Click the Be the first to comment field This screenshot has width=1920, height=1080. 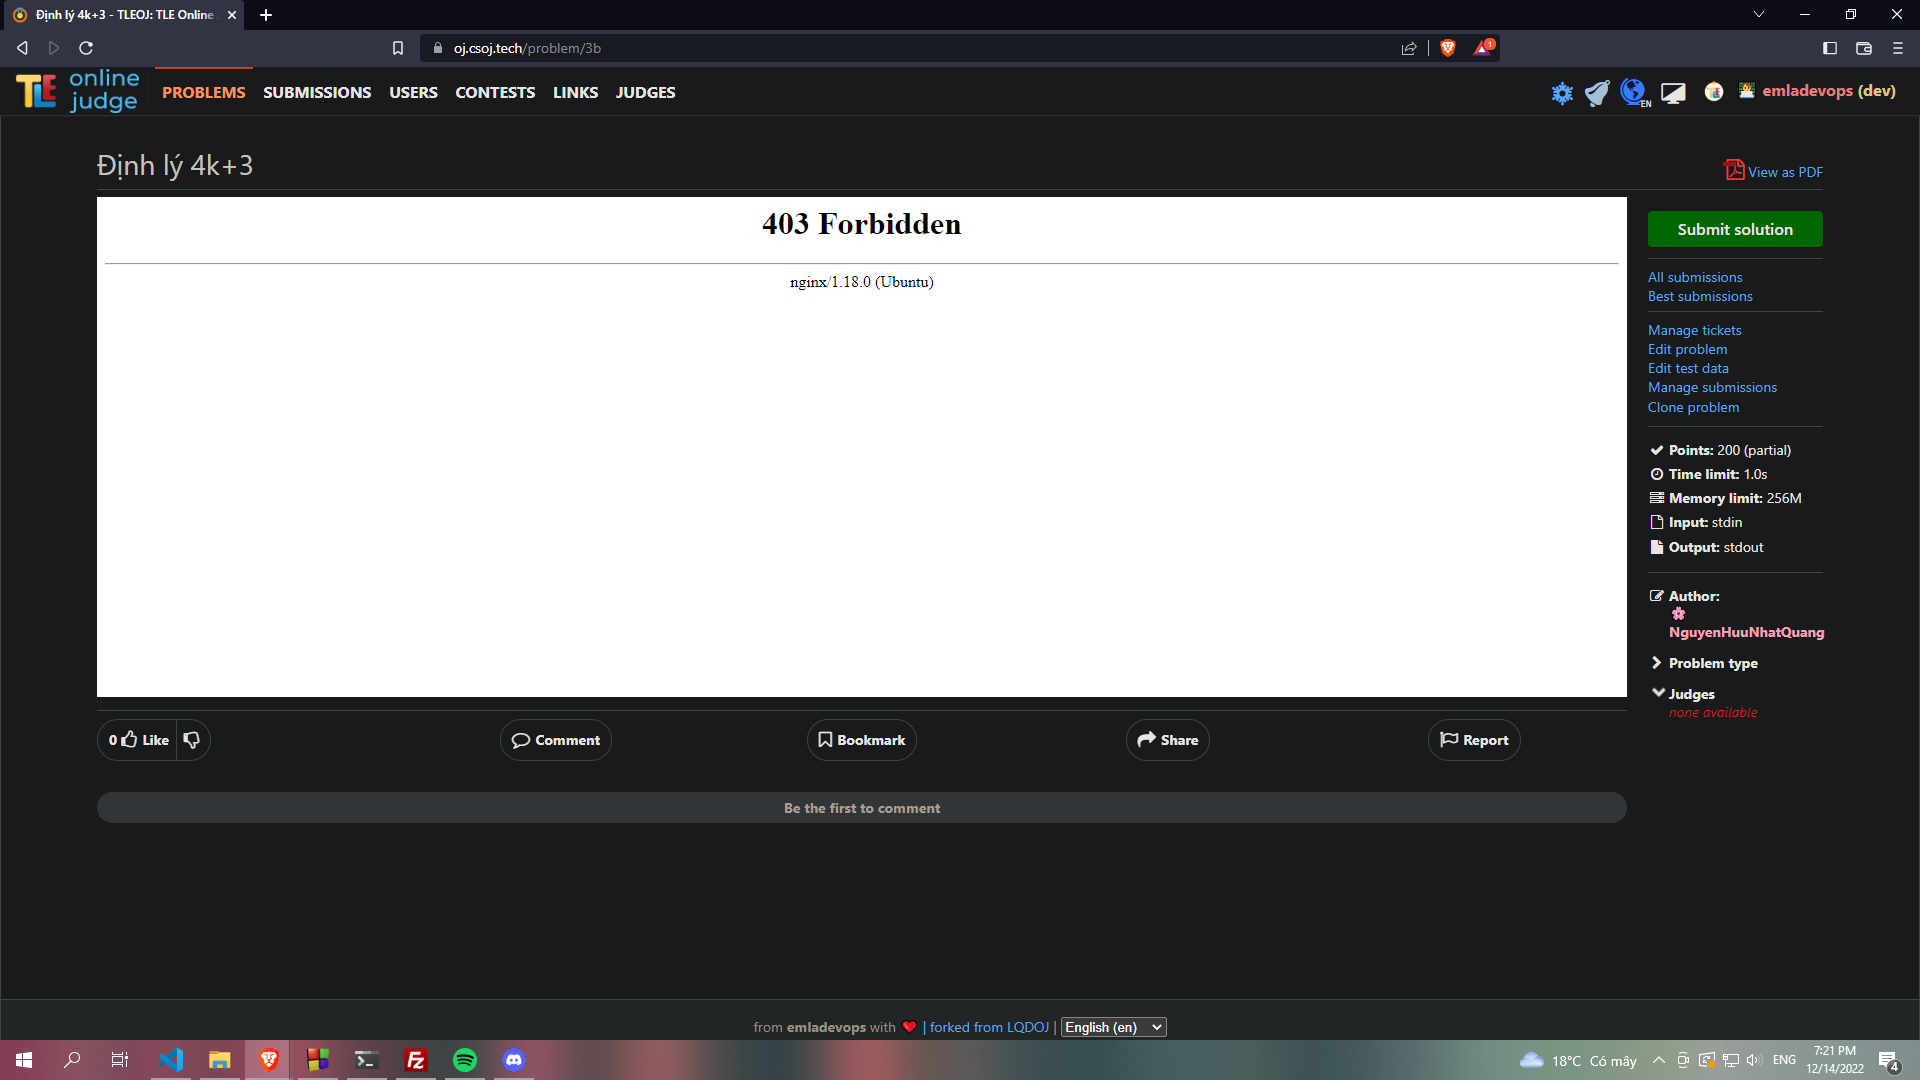(x=861, y=807)
